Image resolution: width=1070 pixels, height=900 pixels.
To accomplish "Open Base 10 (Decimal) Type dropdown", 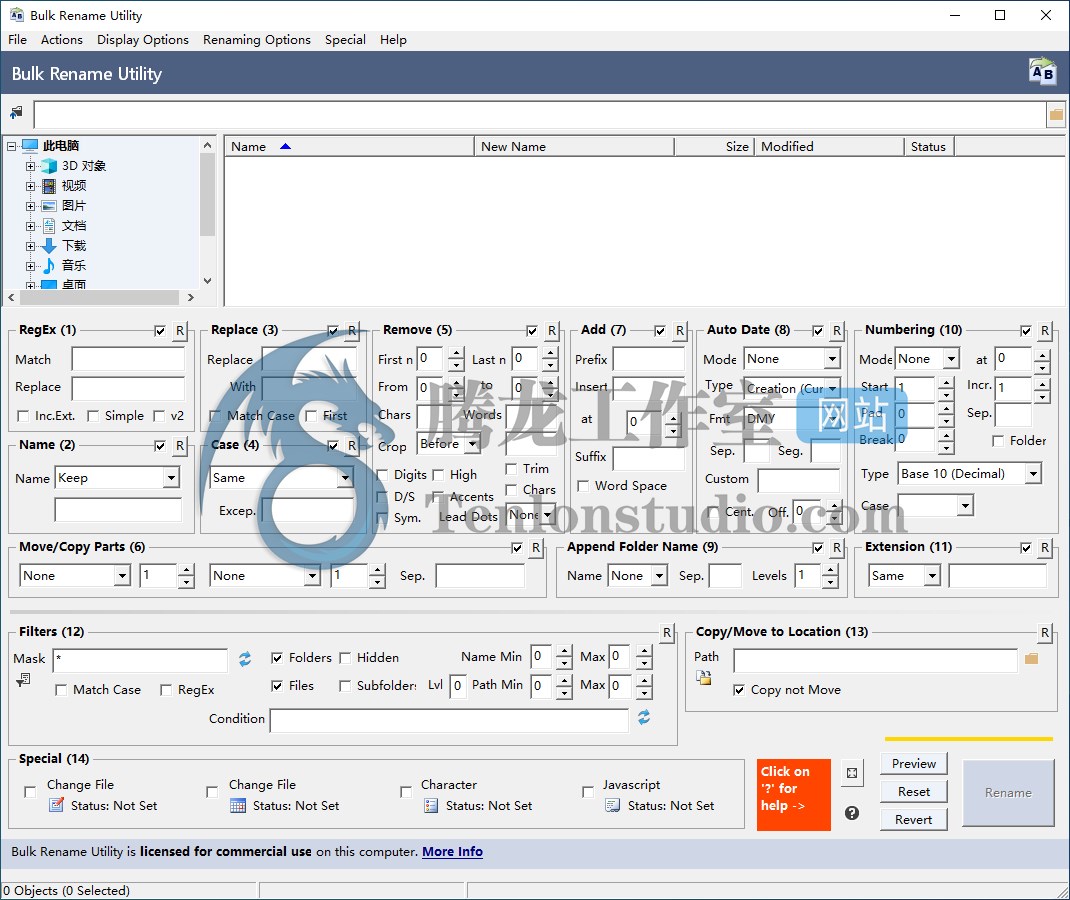I will [1033, 474].
